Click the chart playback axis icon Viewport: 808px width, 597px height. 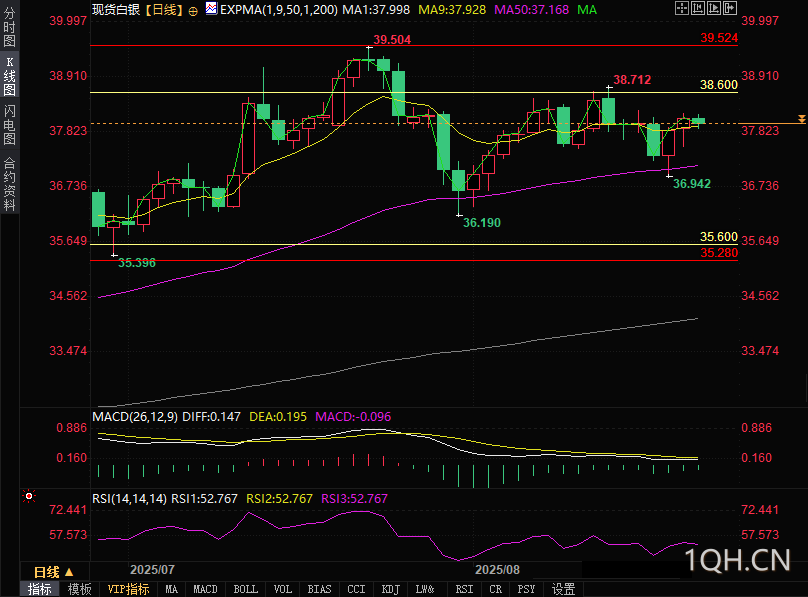pos(714,8)
